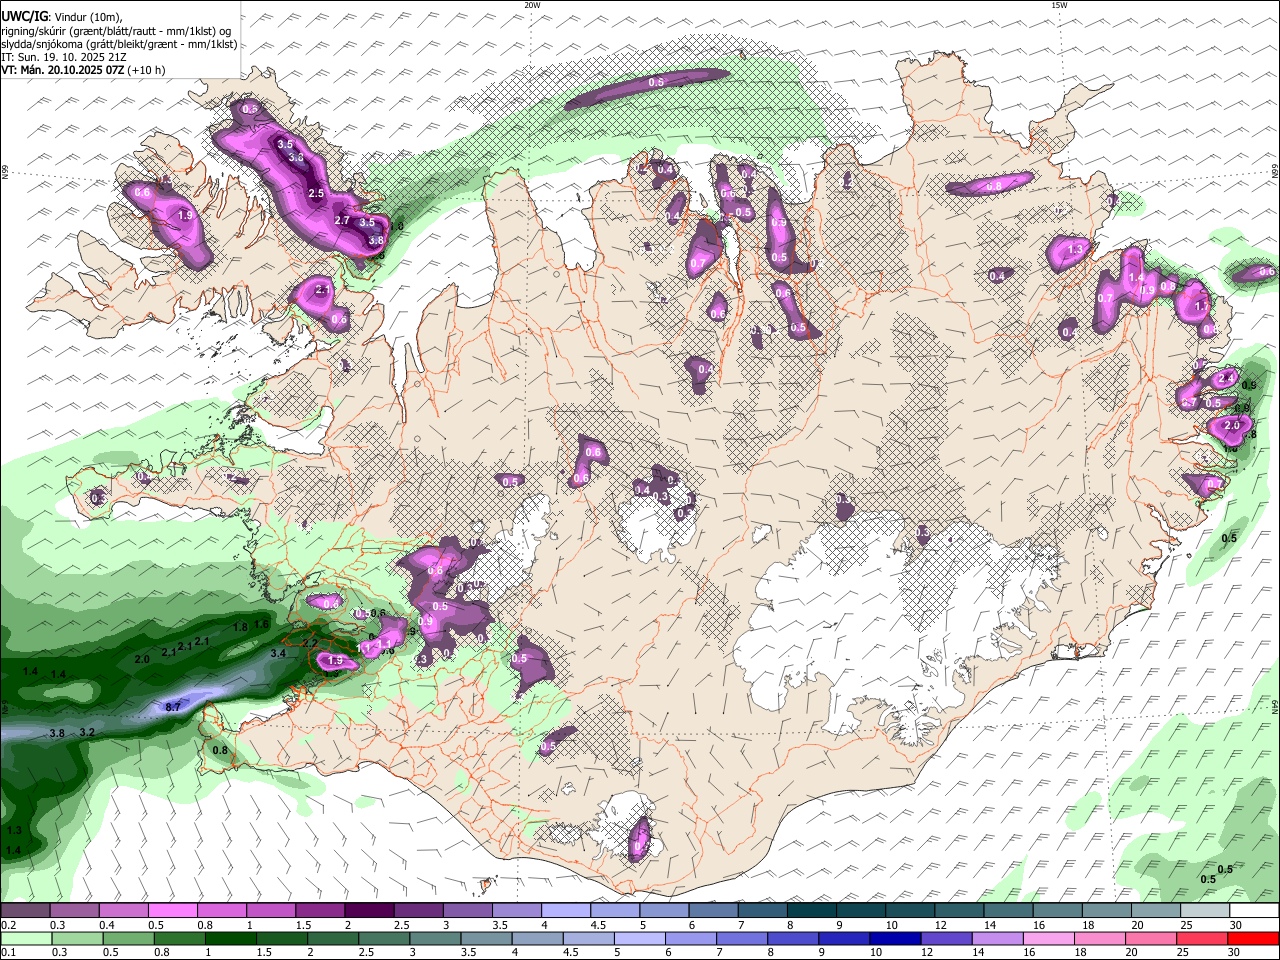Click the 'slydda/snjókoma' legend description line
Image resolution: width=1280 pixels, height=960 pixels.
[119, 44]
